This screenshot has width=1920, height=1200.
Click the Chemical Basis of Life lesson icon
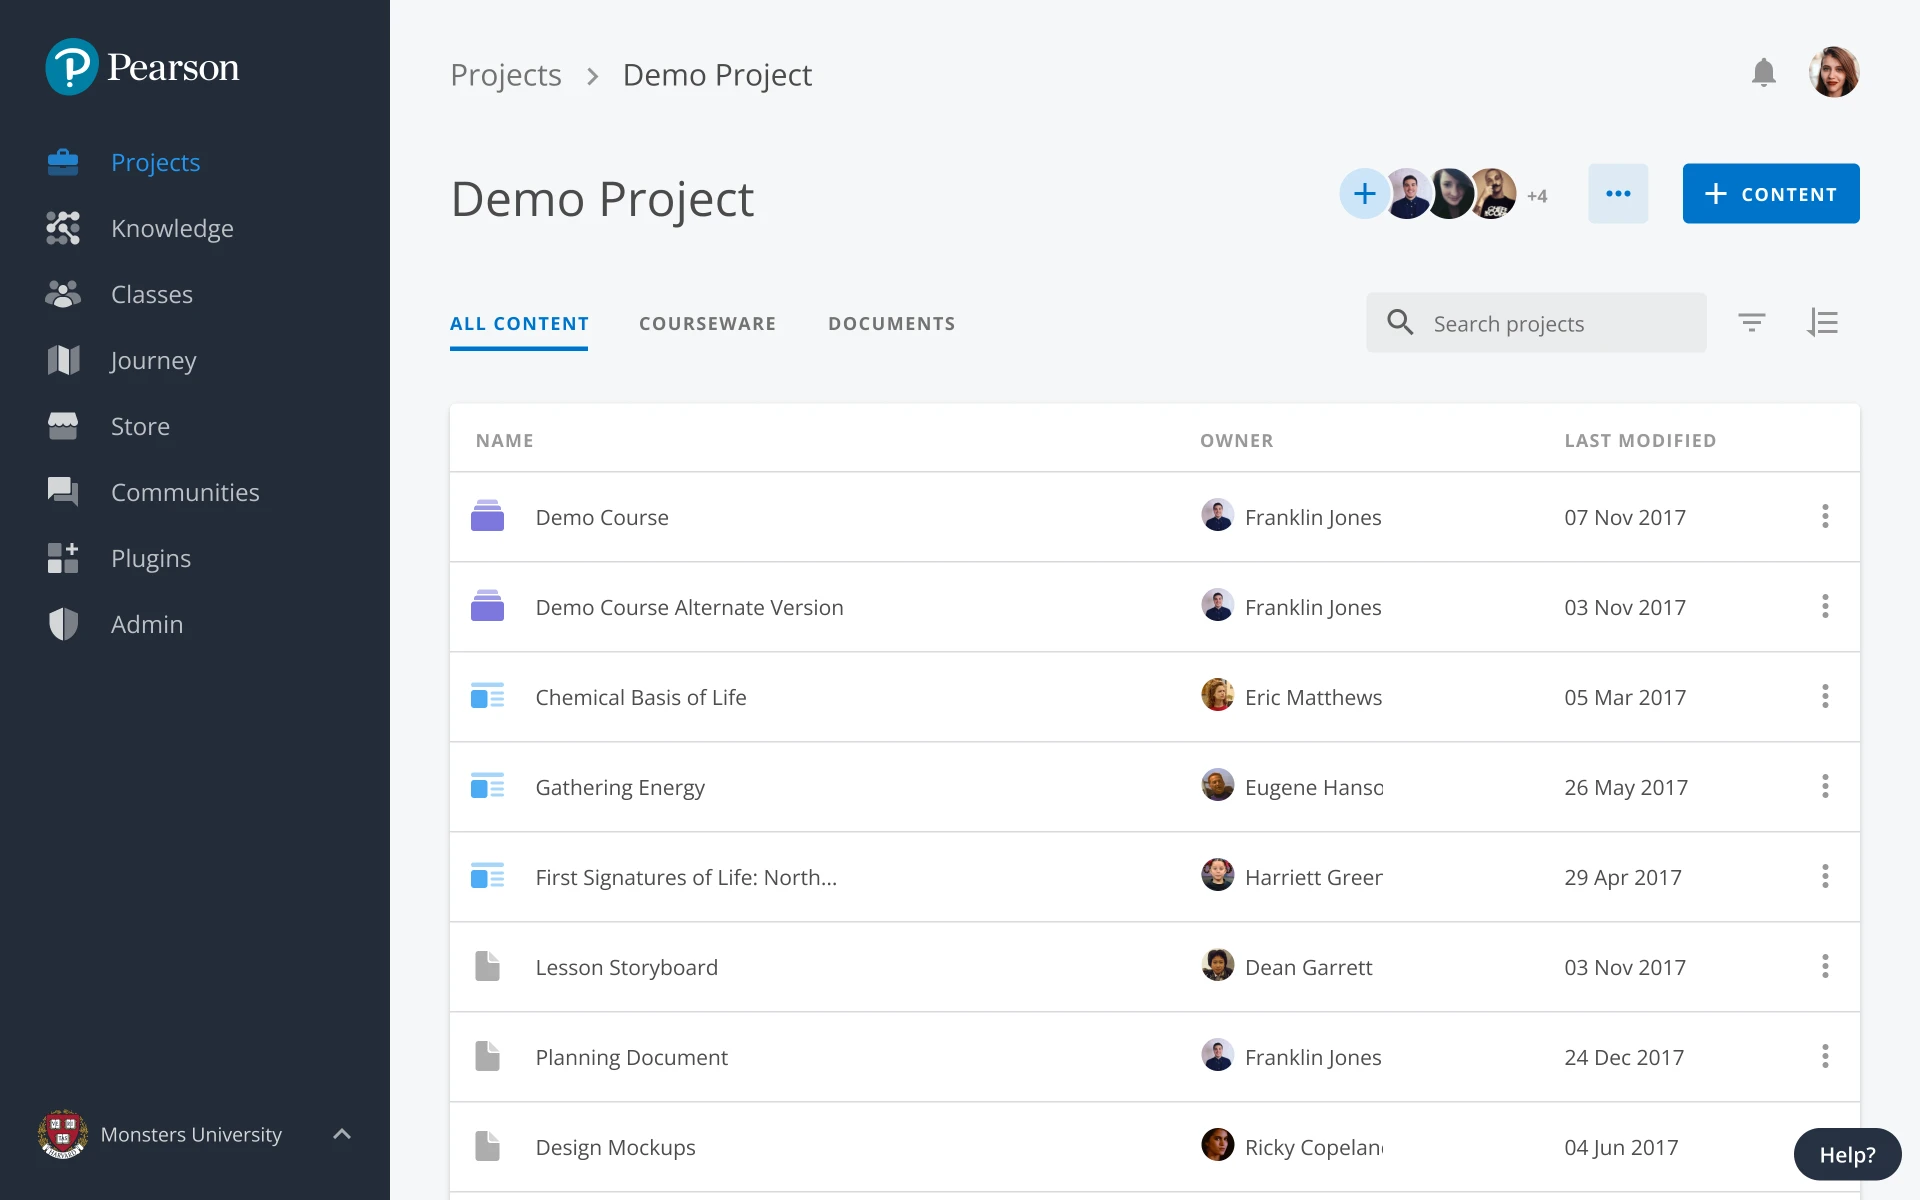(487, 696)
